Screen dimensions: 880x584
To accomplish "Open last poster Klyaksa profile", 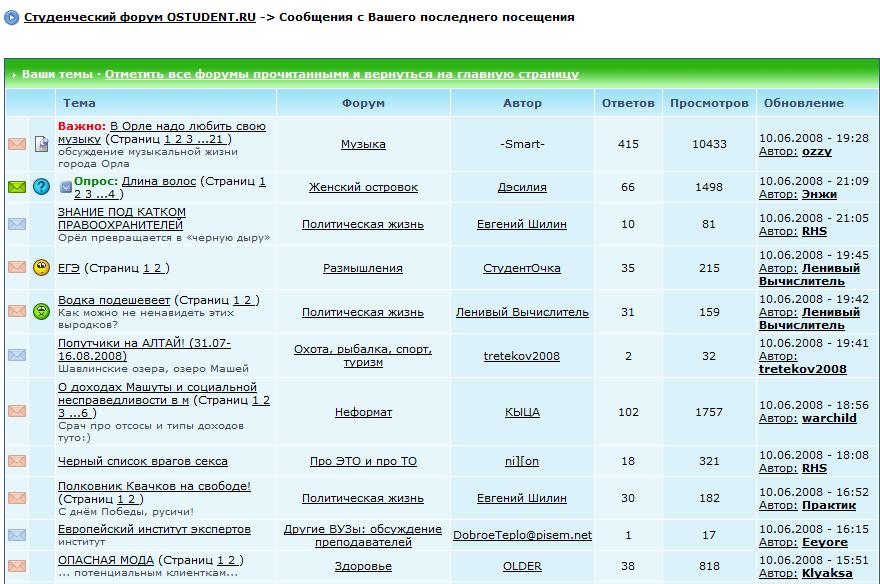I will pyautogui.click(x=827, y=573).
